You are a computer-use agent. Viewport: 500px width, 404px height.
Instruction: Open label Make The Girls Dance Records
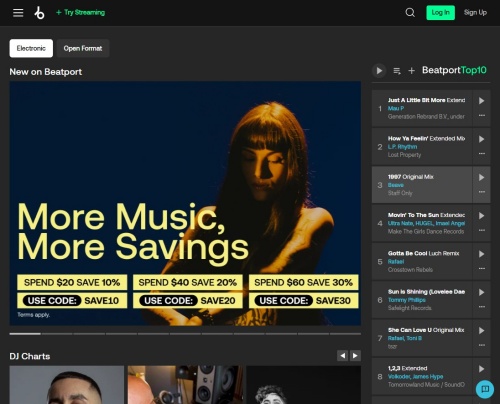click(426, 231)
